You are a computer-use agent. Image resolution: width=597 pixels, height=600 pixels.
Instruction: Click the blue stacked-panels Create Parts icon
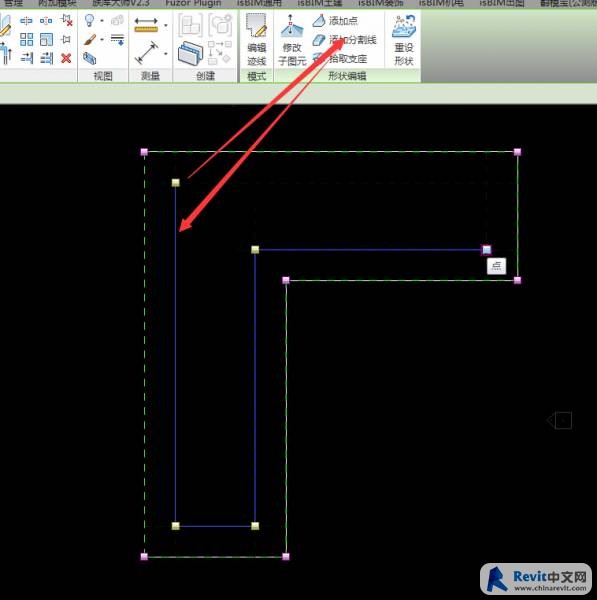pos(190,53)
